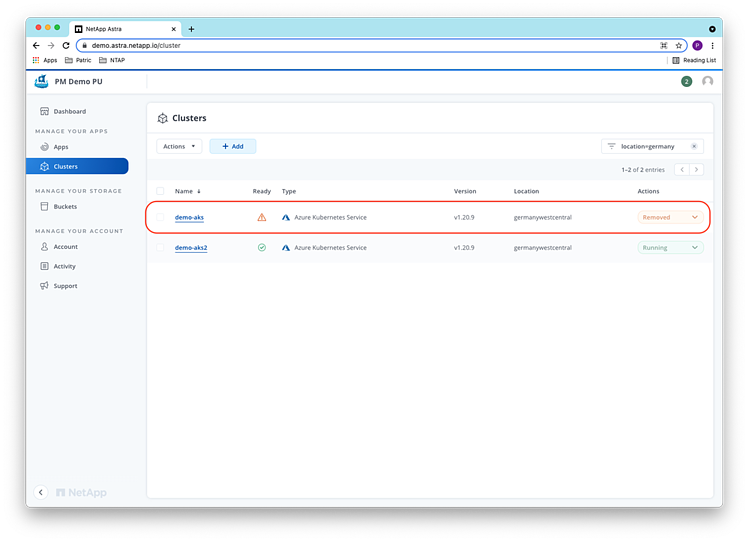Expand the Running status dropdown for demo-aks2
This screenshot has height=542, width=749.
tap(694, 247)
